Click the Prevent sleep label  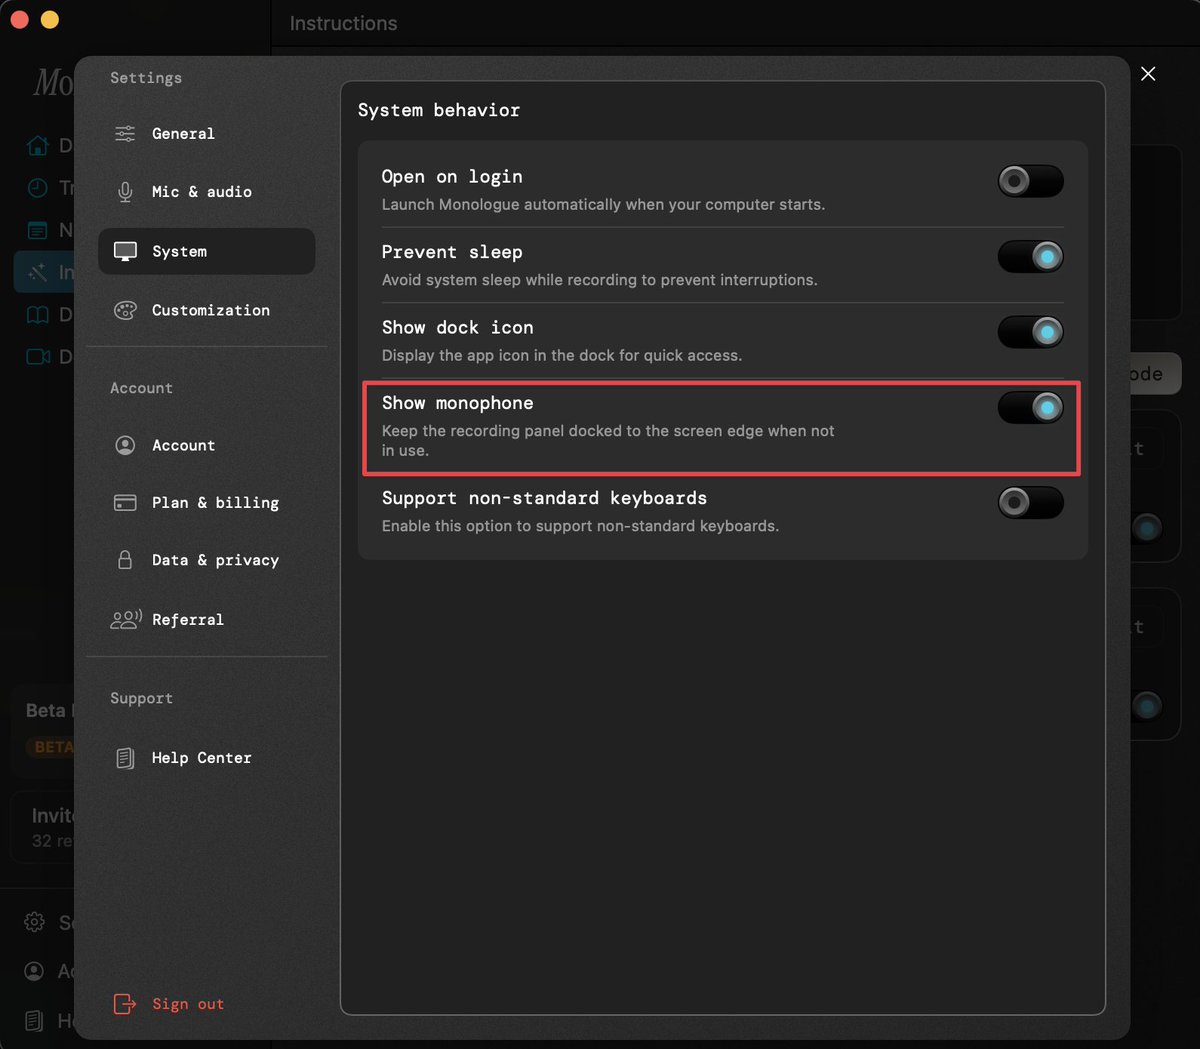[452, 252]
